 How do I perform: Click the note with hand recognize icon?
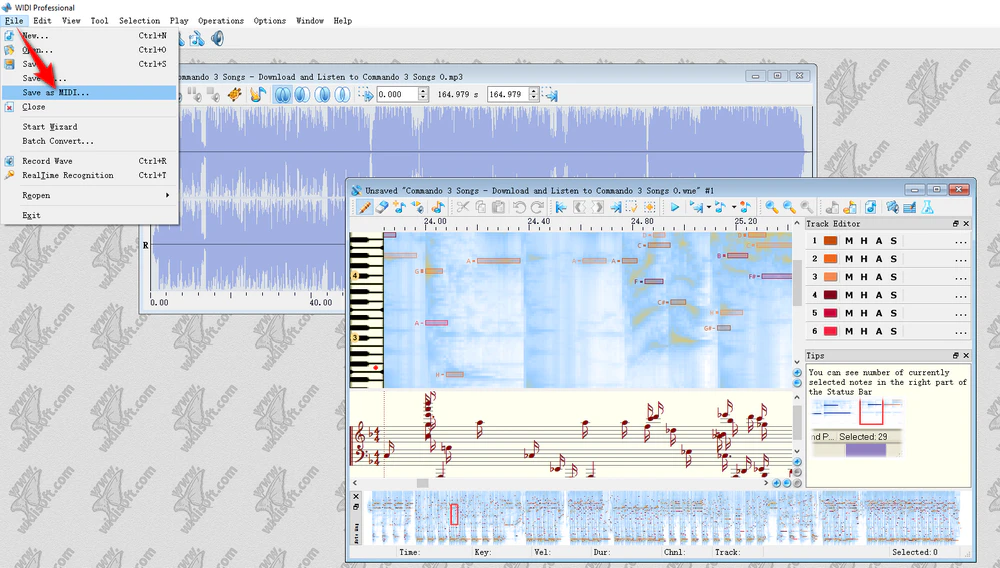[x=258, y=95]
